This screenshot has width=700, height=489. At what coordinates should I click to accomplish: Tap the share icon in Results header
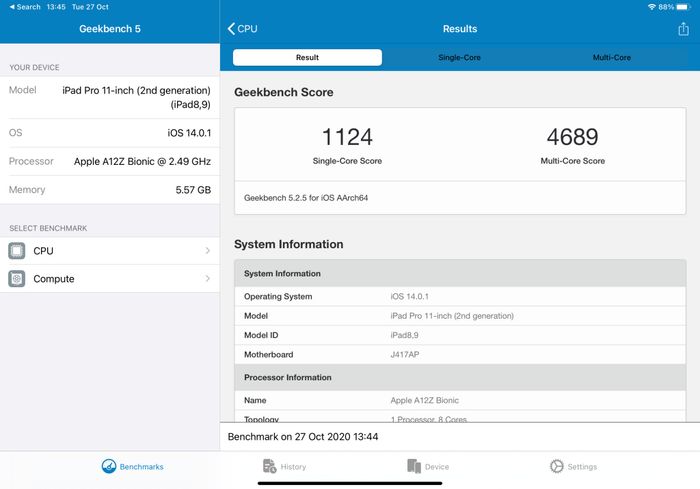point(683,29)
